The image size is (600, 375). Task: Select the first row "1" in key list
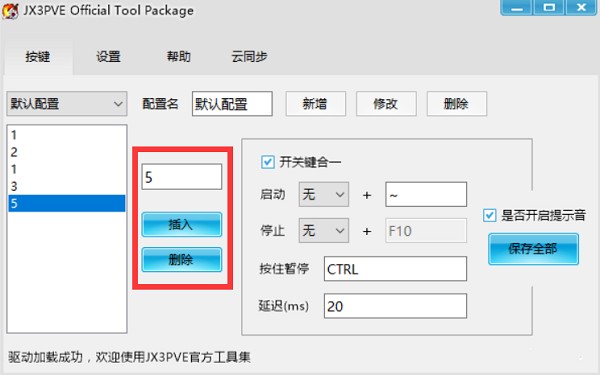click(x=67, y=135)
